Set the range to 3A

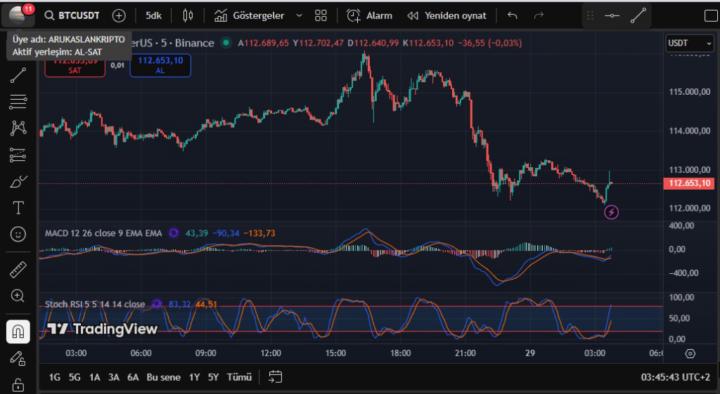point(114,377)
